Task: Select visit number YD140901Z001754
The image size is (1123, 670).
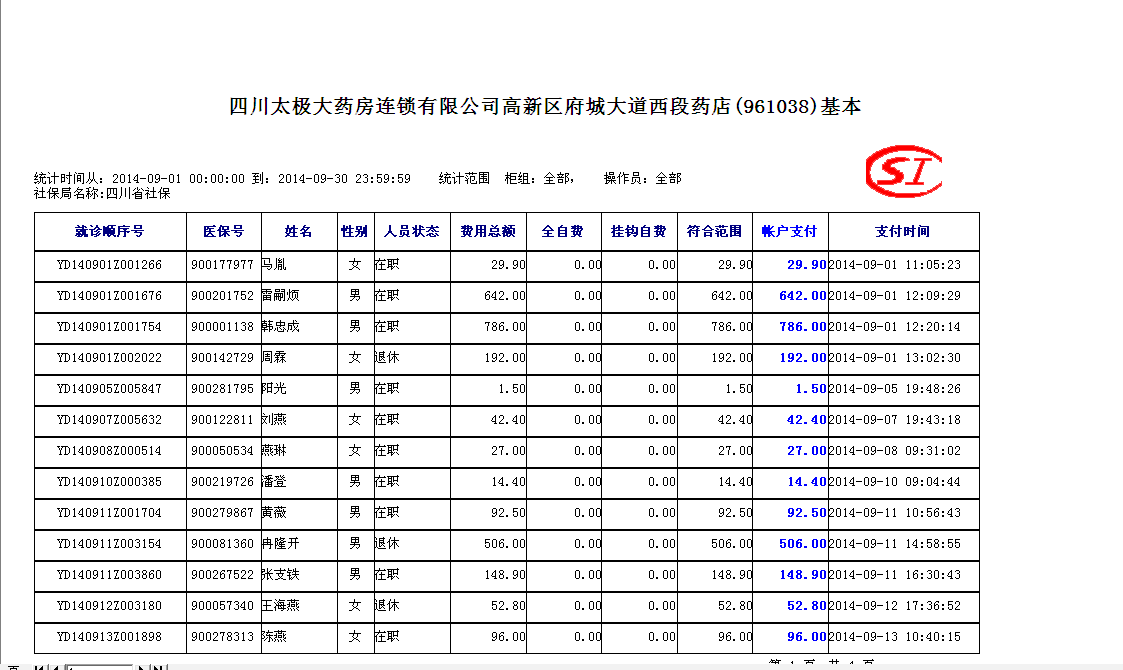Action: click(110, 327)
